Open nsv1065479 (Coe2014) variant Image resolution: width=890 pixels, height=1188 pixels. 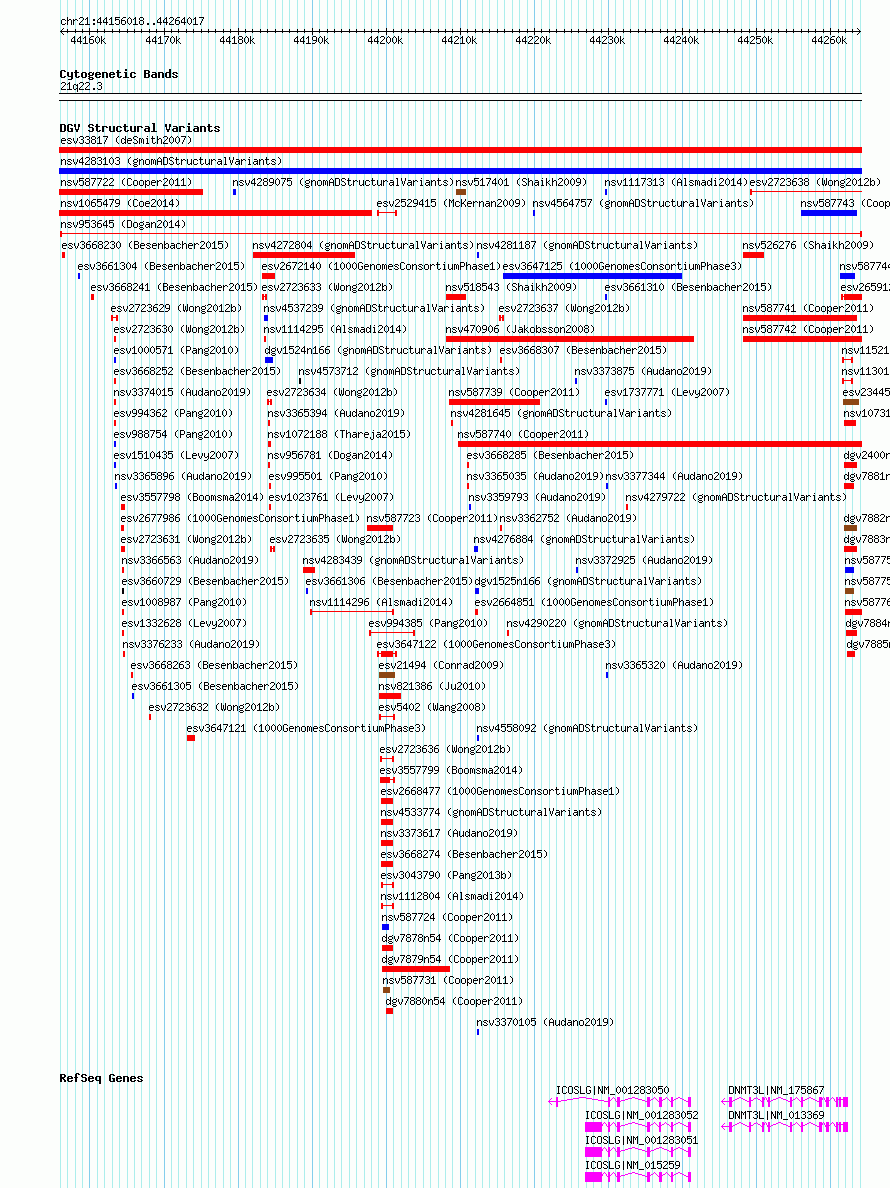120,204
